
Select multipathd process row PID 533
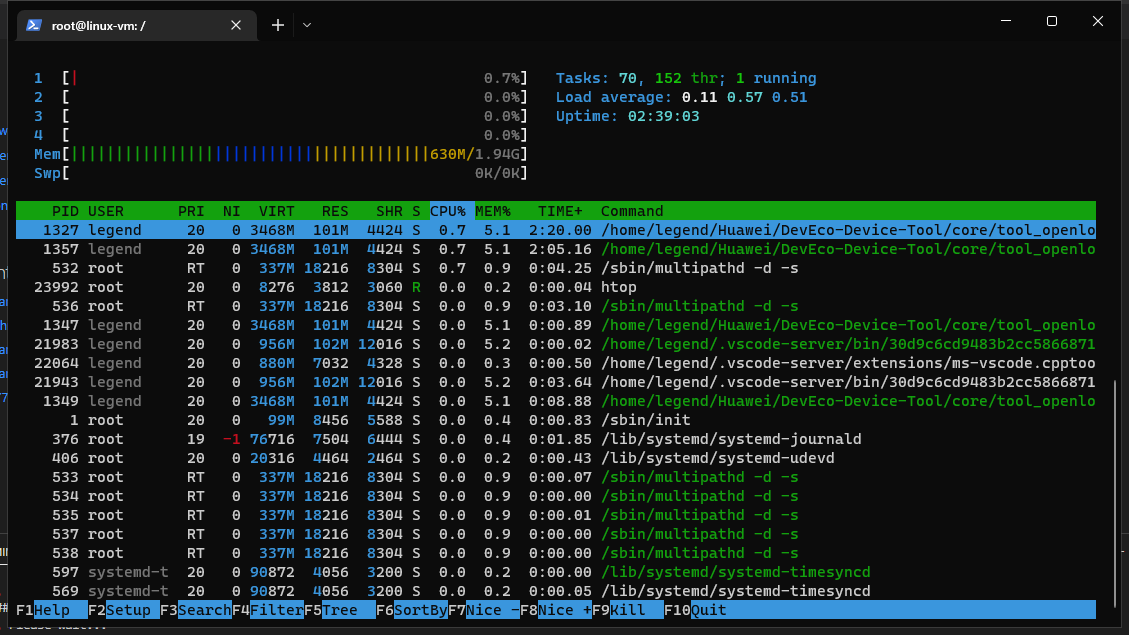(556, 477)
